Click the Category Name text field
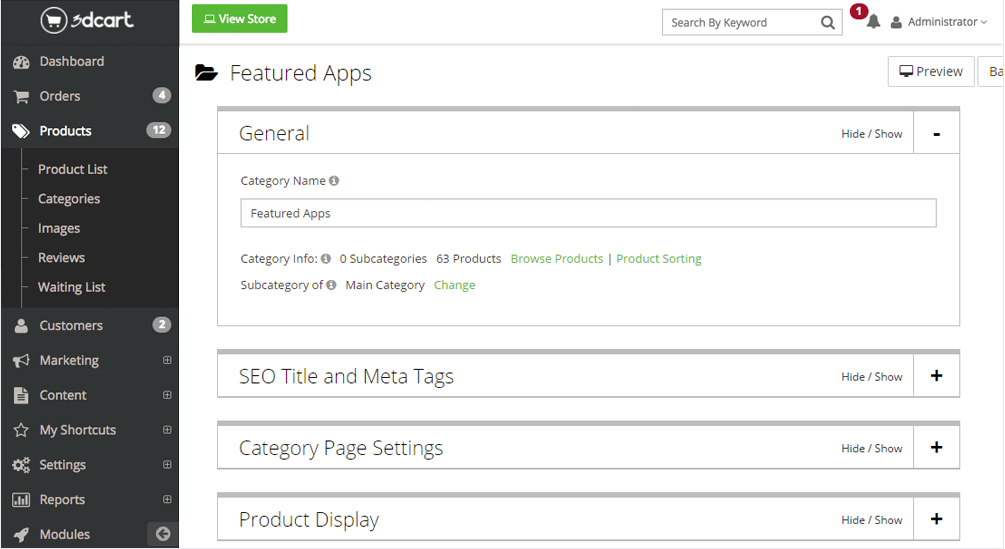The width and height of the screenshot is (1005, 549). [x=588, y=213]
